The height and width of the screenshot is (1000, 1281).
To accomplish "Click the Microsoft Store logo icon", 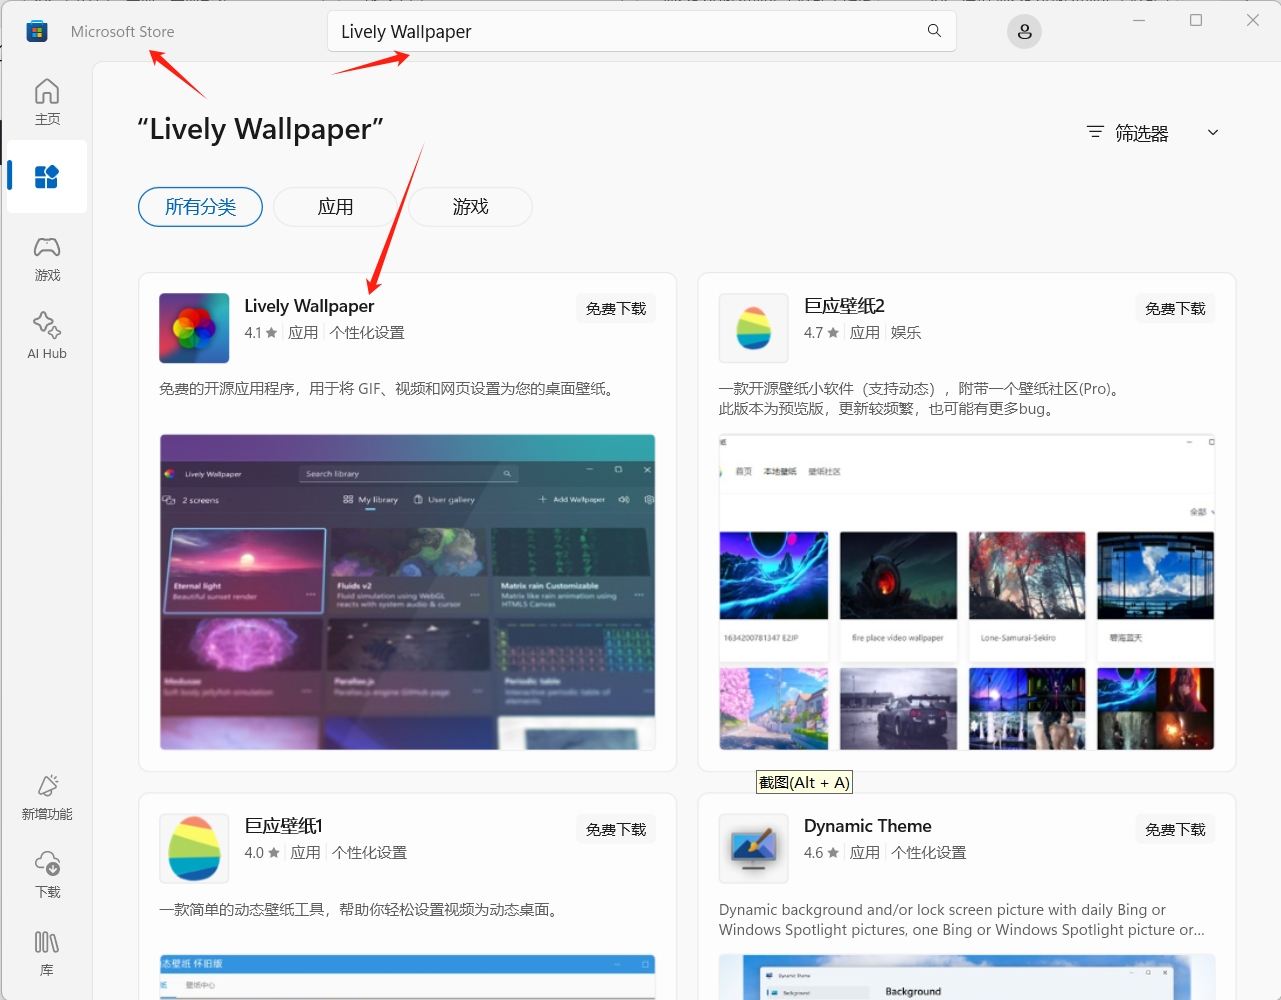I will pyautogui.click(x=37, y=31).
